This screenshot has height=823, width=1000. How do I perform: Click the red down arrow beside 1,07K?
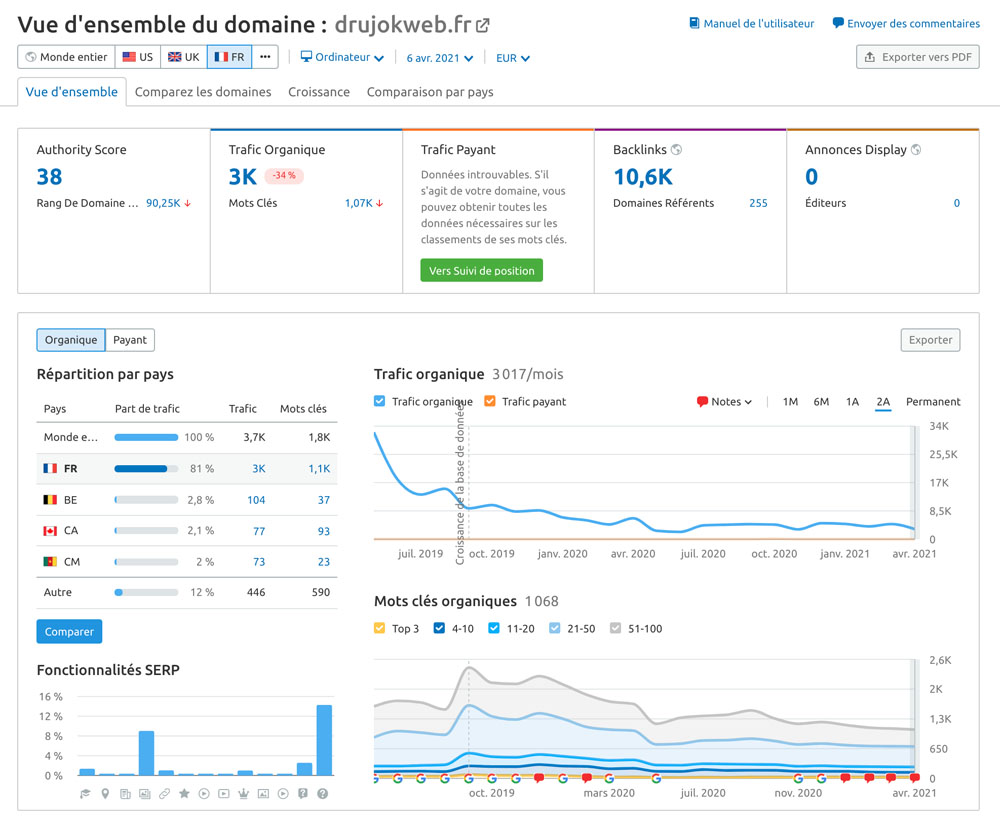click(x=379, y=204)
